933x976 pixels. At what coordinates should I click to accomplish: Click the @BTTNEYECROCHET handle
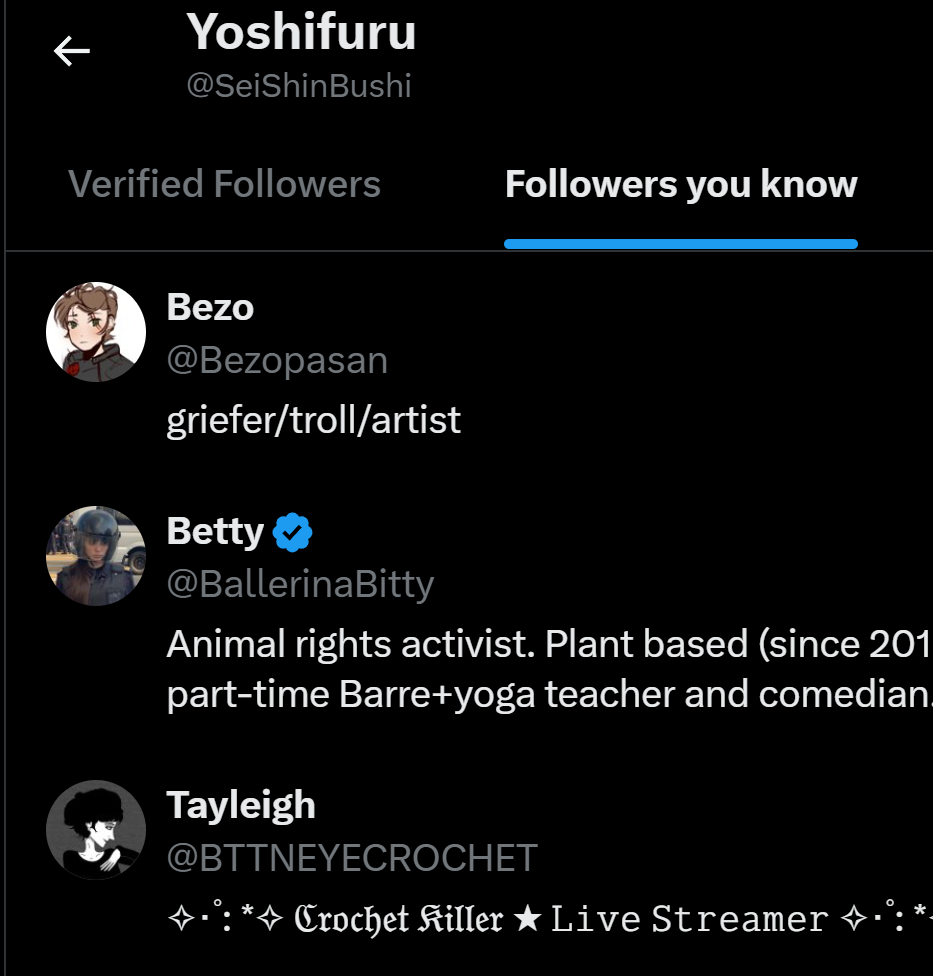[x=352, y=858]
